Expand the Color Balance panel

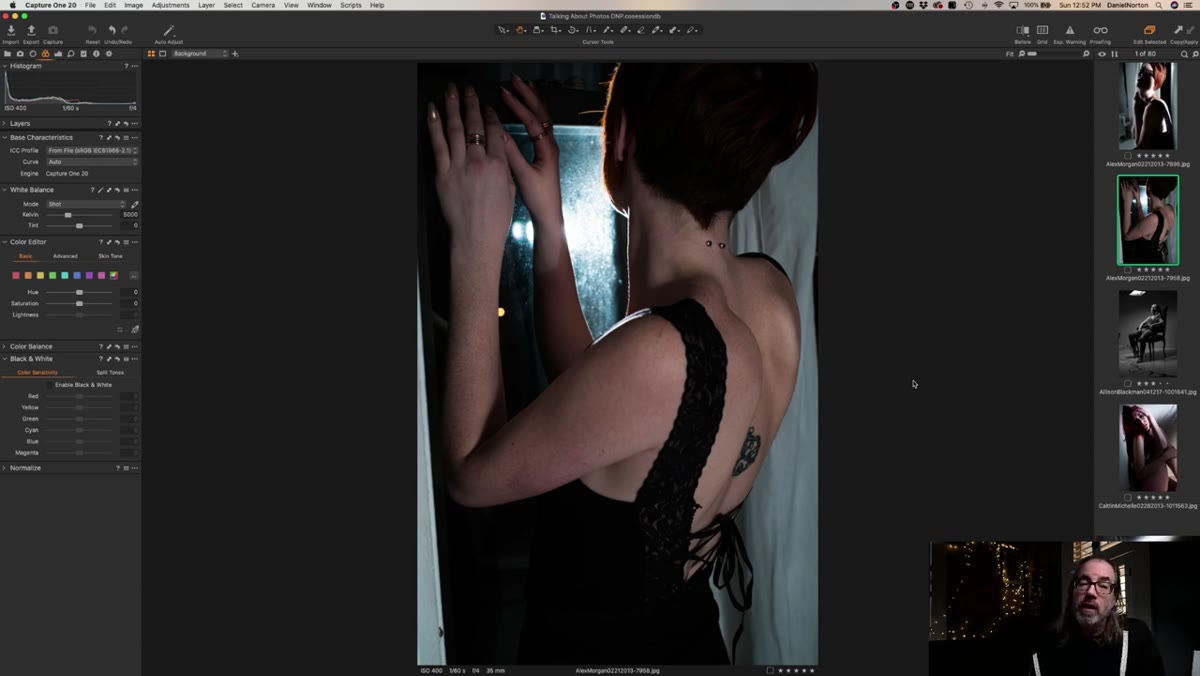[31, 346]
